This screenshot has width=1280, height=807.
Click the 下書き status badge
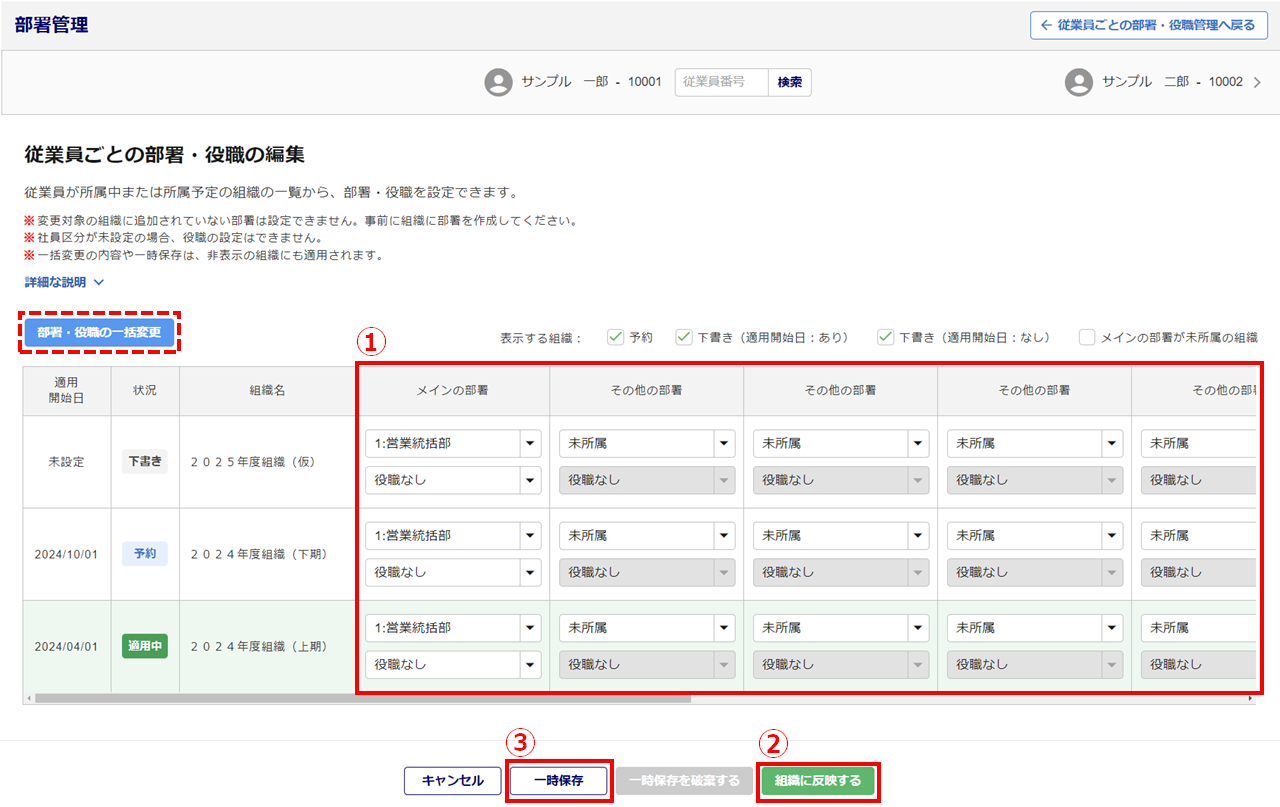(x=145, y=462)
